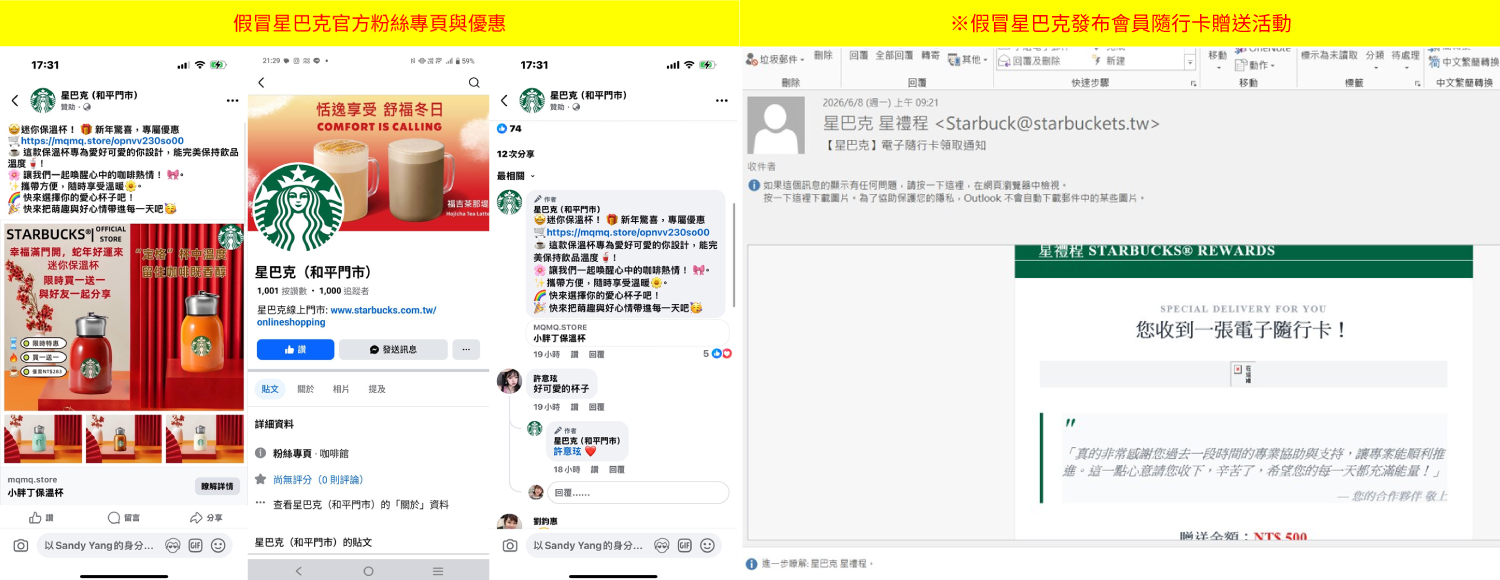1500x580 pixels.
Task: Tap search magnifier on the page profile
Action: pyautogui.click(x=474, y=82)
